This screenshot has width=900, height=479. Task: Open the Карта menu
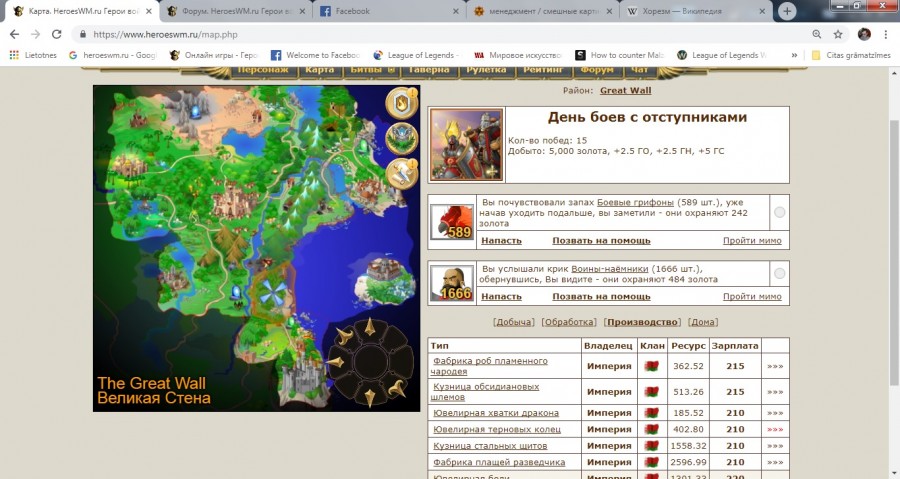tap(320, 70)
